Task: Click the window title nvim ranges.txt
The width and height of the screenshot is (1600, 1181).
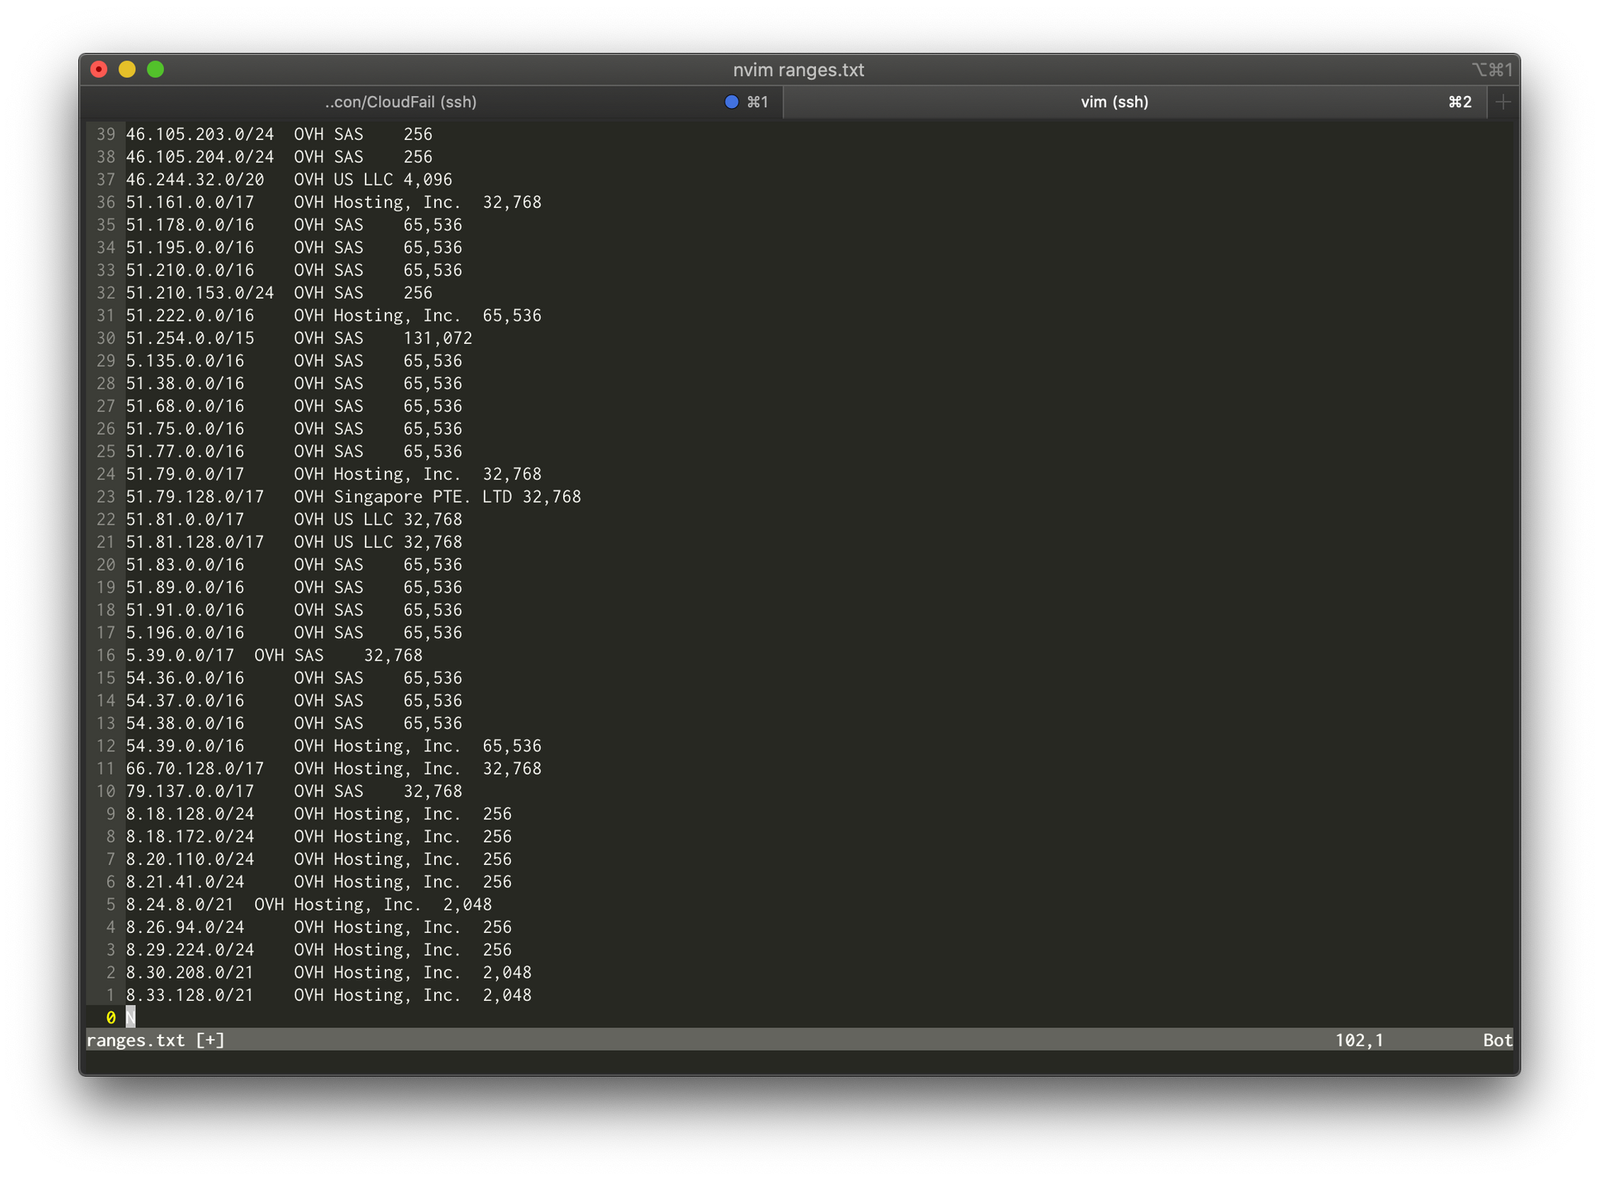Action: point(798,70)
